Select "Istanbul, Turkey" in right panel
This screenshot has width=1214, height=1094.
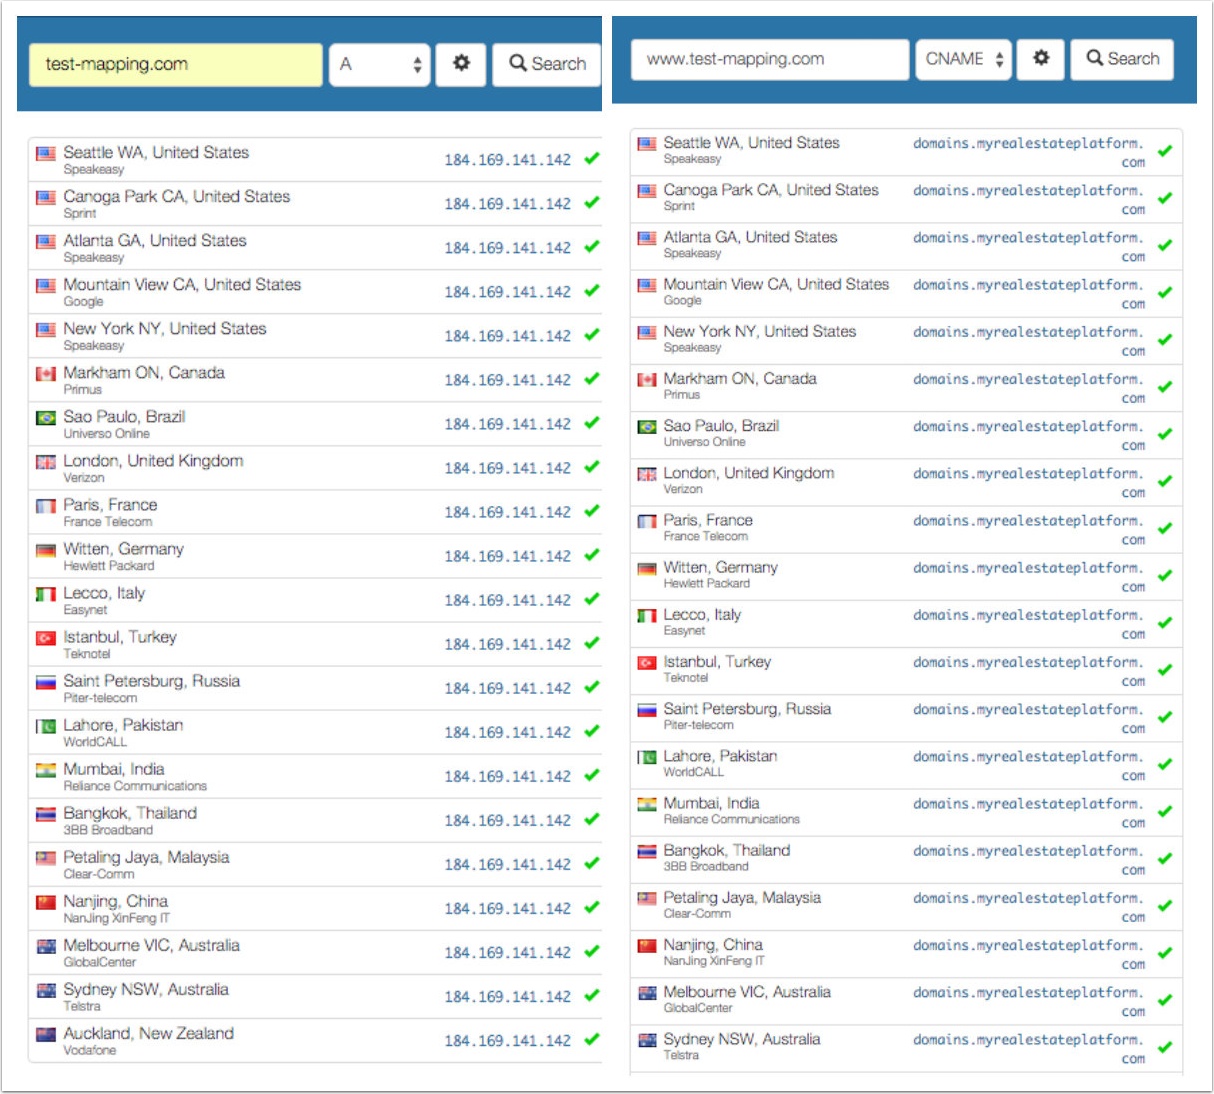click(717, 662)
